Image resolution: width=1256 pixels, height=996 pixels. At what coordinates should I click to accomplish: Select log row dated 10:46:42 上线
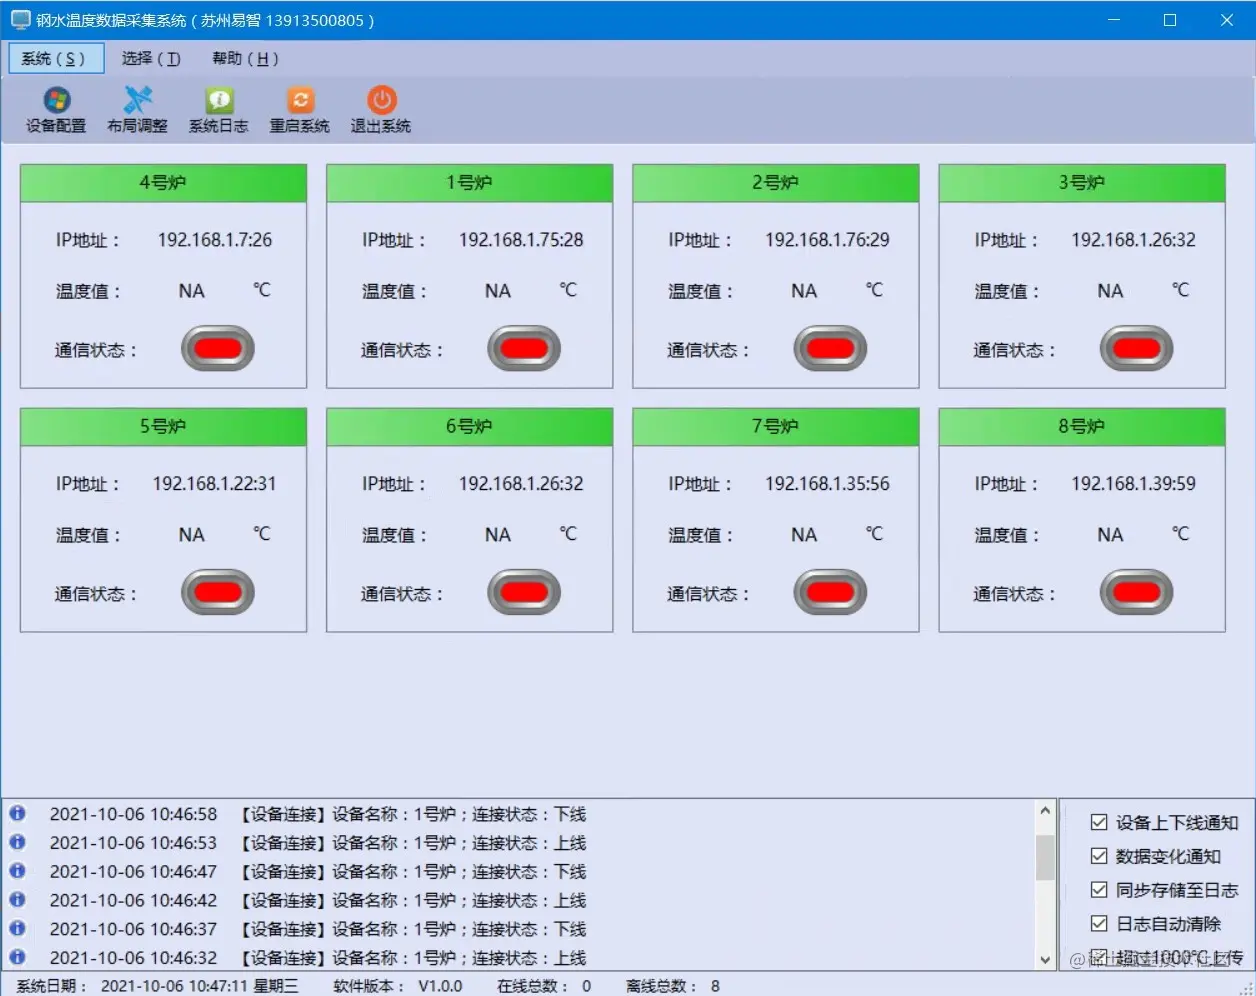click(x=518, y=899)
